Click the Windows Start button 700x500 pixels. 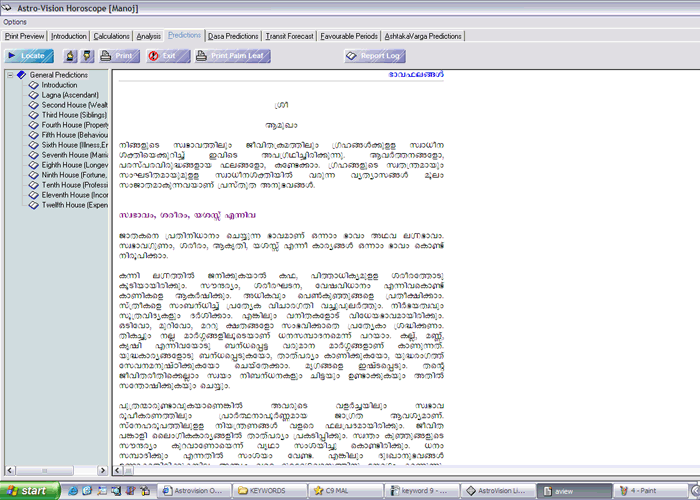(x=29, y=491)
